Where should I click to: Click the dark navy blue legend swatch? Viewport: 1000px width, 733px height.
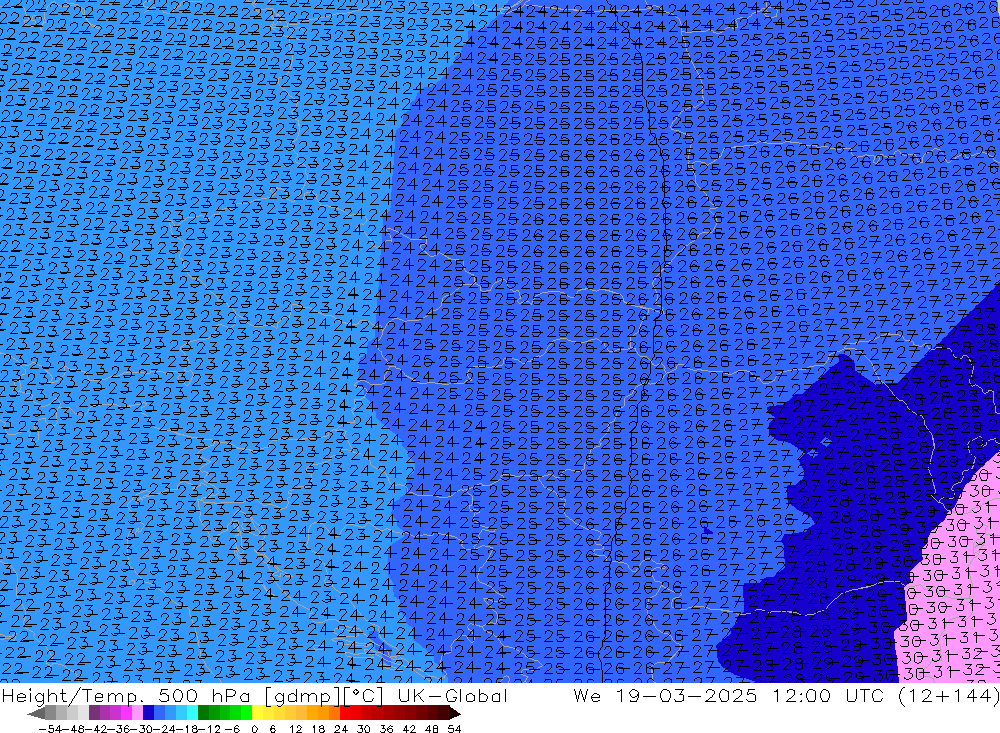click(148, 713)
